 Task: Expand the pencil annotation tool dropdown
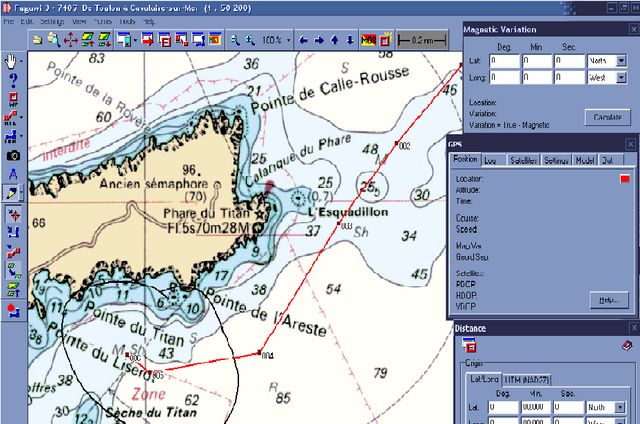point(22,193)
